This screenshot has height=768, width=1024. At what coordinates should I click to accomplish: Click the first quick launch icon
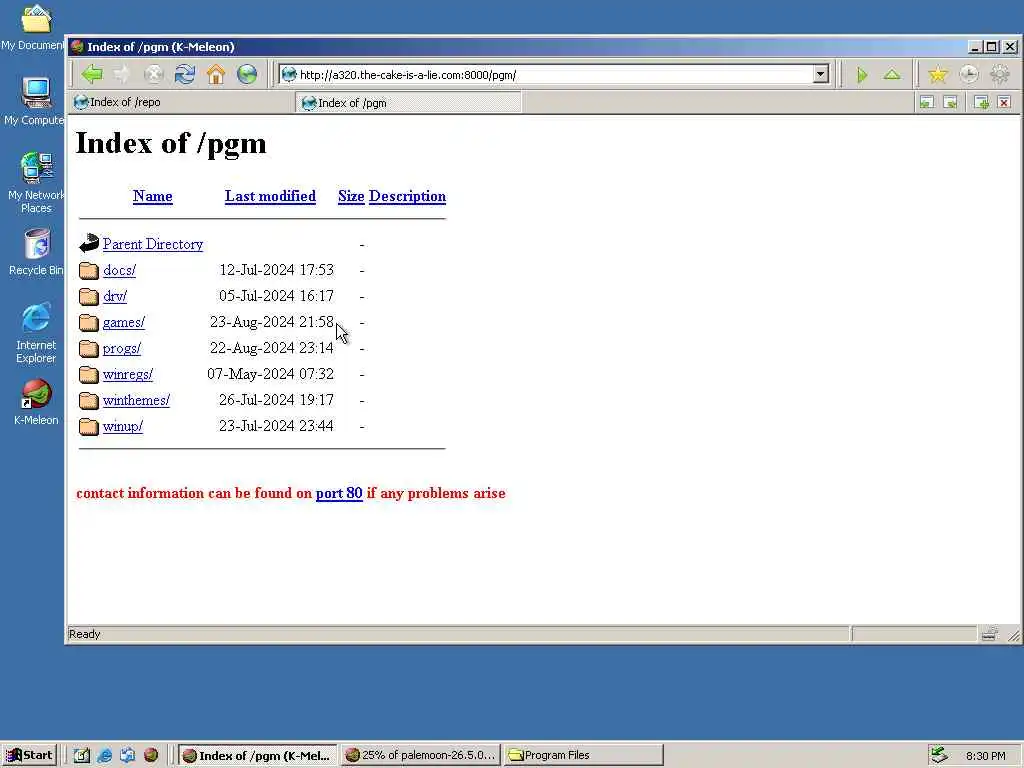point(82,756)
